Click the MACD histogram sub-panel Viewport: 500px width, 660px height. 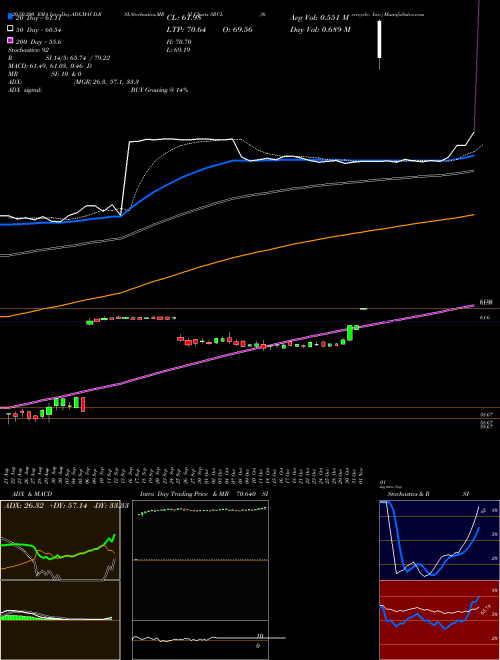(x=60, y=620)
